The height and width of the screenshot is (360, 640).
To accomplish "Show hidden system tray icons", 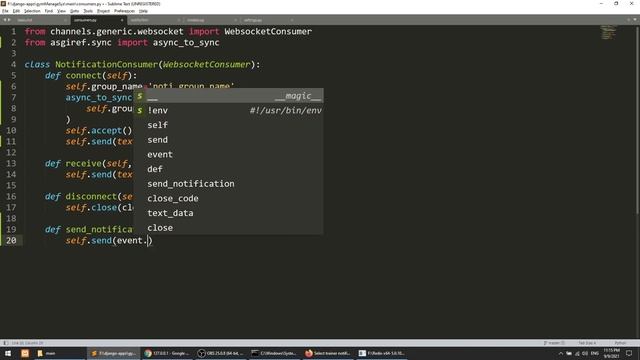I will [560, 353].
